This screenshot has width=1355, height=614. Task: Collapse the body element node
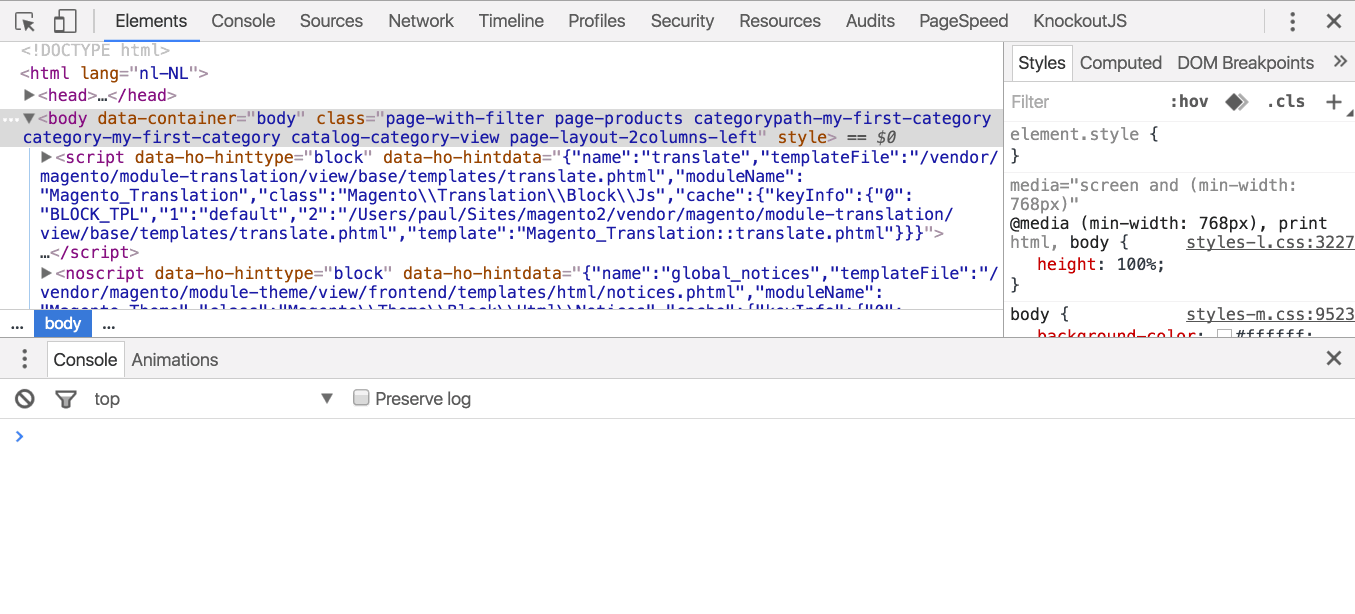(x=29, y=119)
